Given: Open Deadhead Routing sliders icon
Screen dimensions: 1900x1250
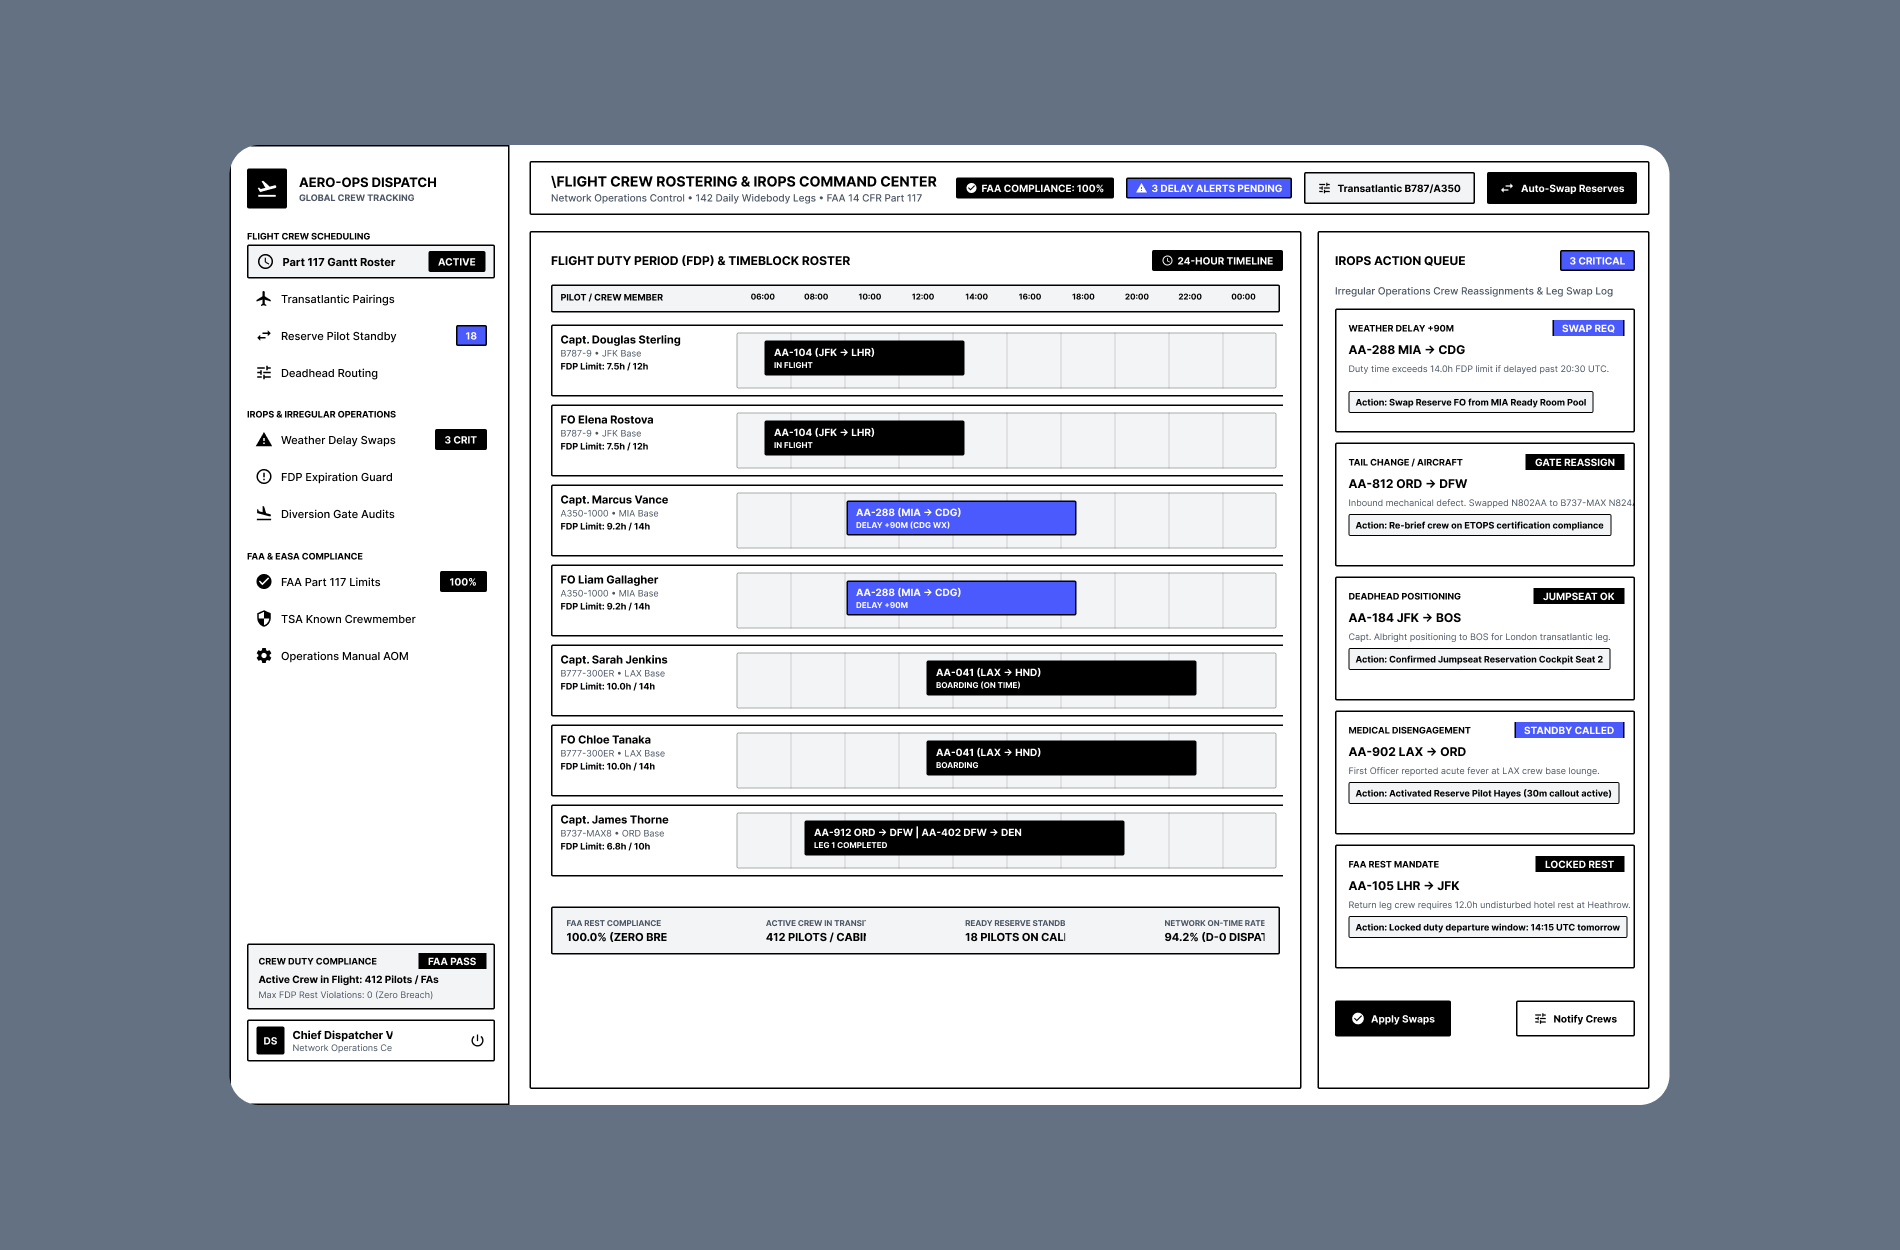Looking at the screenshot, I should click(264, 373).
